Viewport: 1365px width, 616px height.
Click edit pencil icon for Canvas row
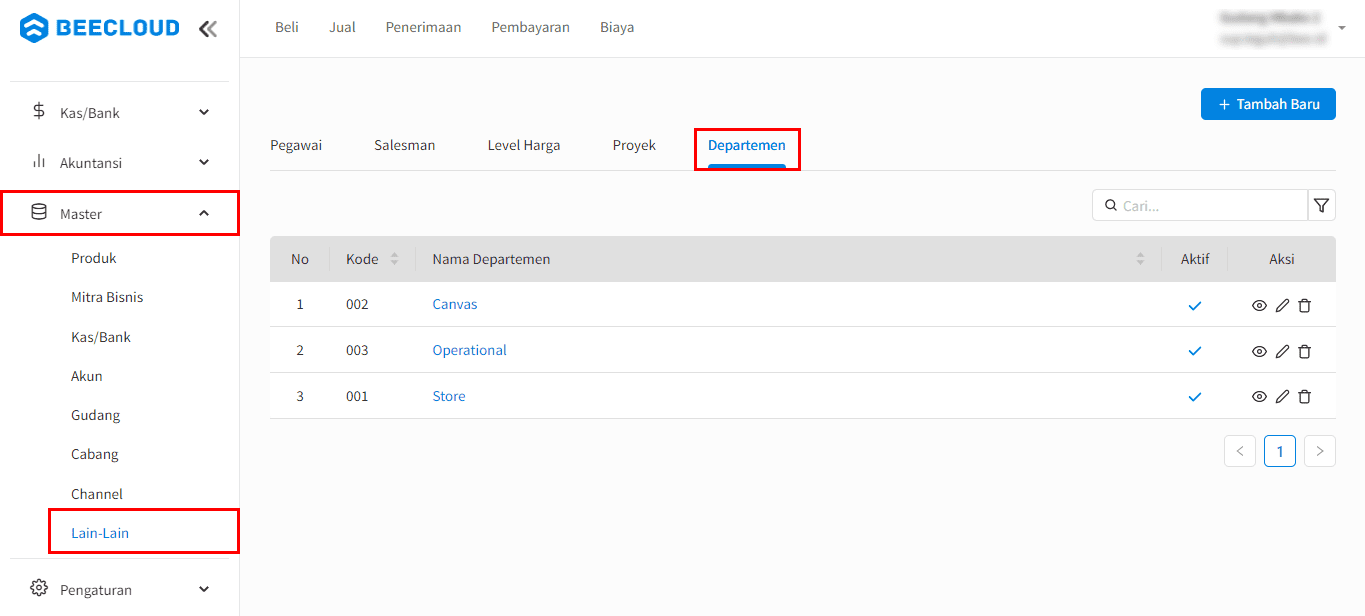click(x=1282, y=306)
